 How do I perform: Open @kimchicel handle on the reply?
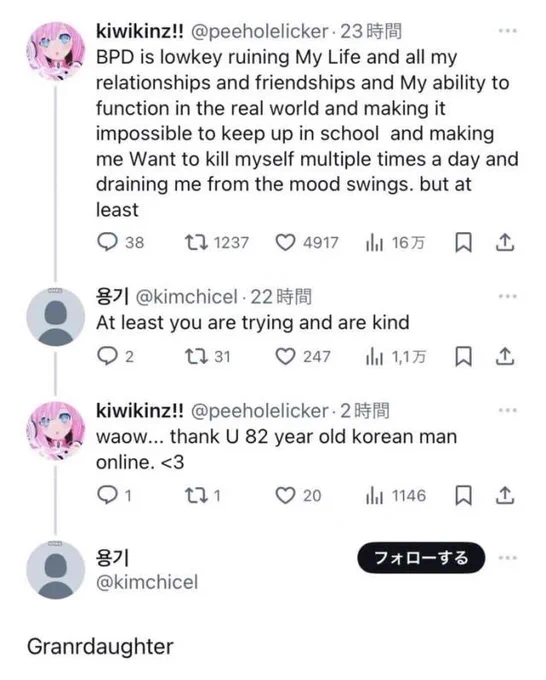(x=186, y=297)
